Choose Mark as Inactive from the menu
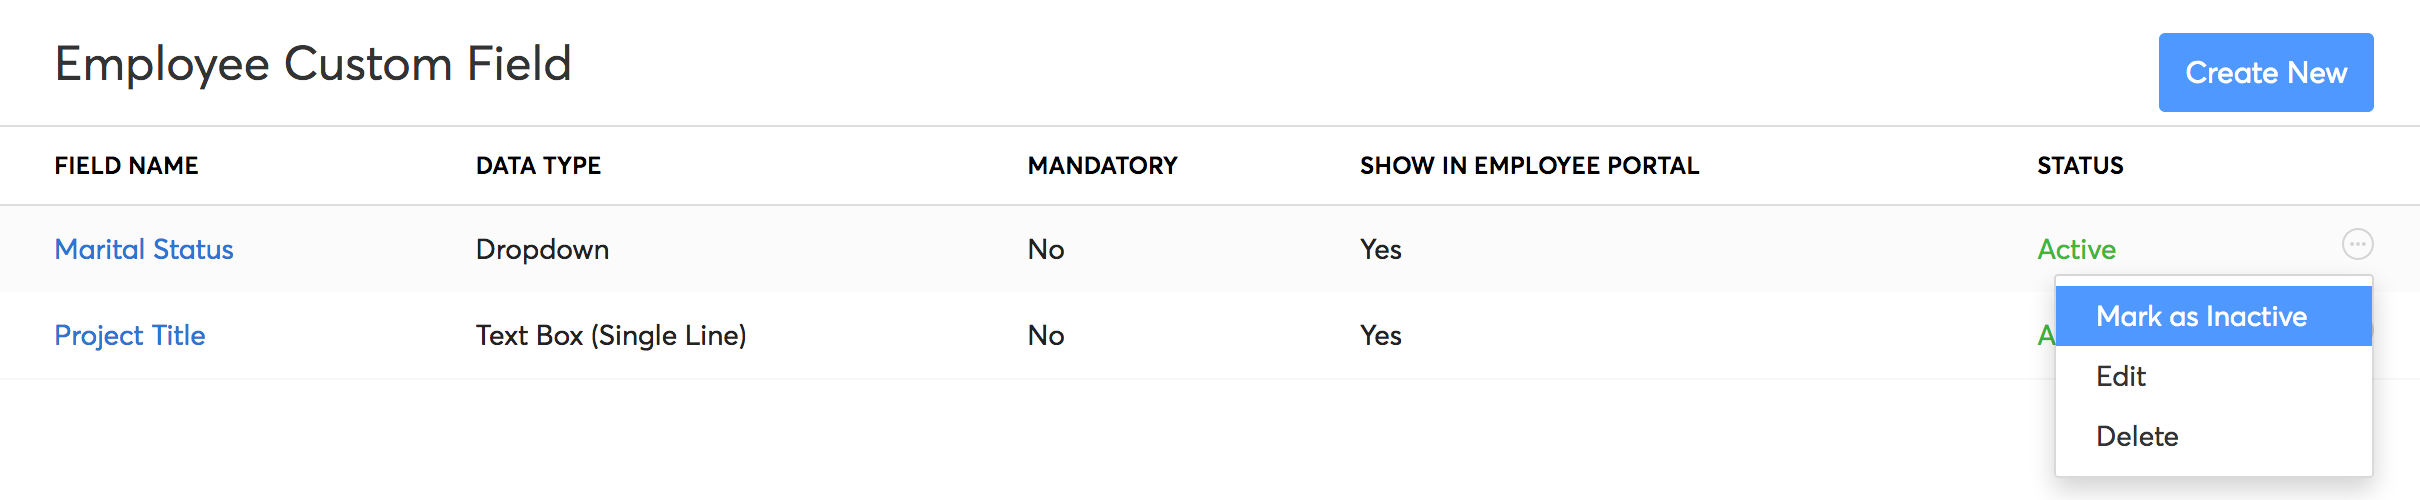Viewport: 2420px width, 500px height. tap(2201, 316)
